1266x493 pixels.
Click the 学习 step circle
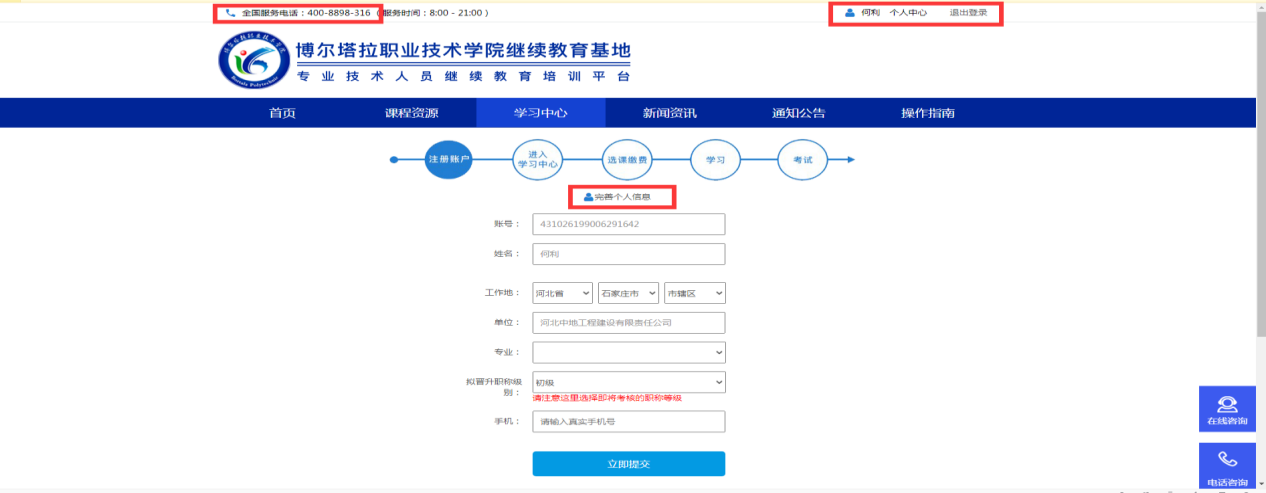(x=715, y=159)
